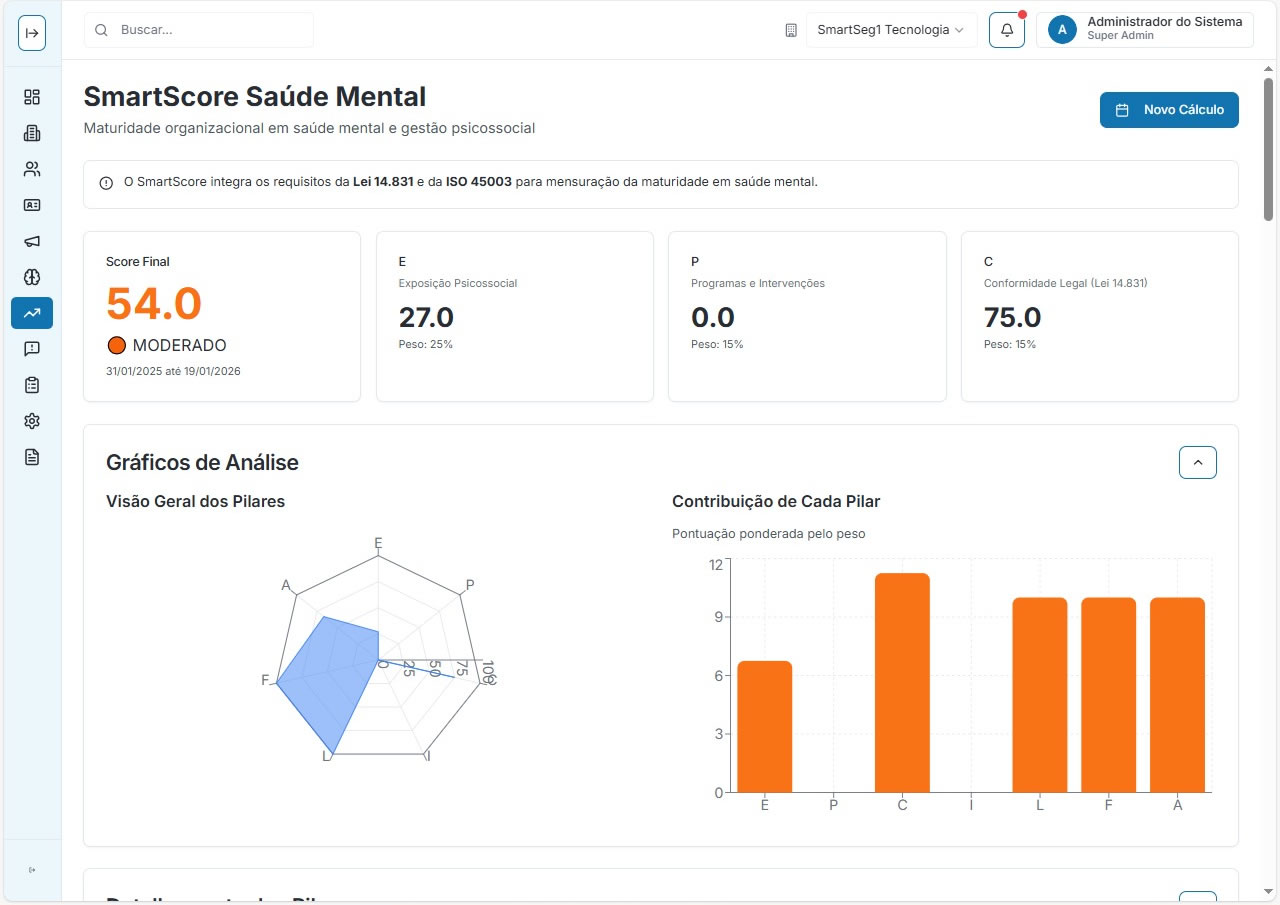Click the notification bell with red dot
1280x905 pixels.
(1007, 29)
